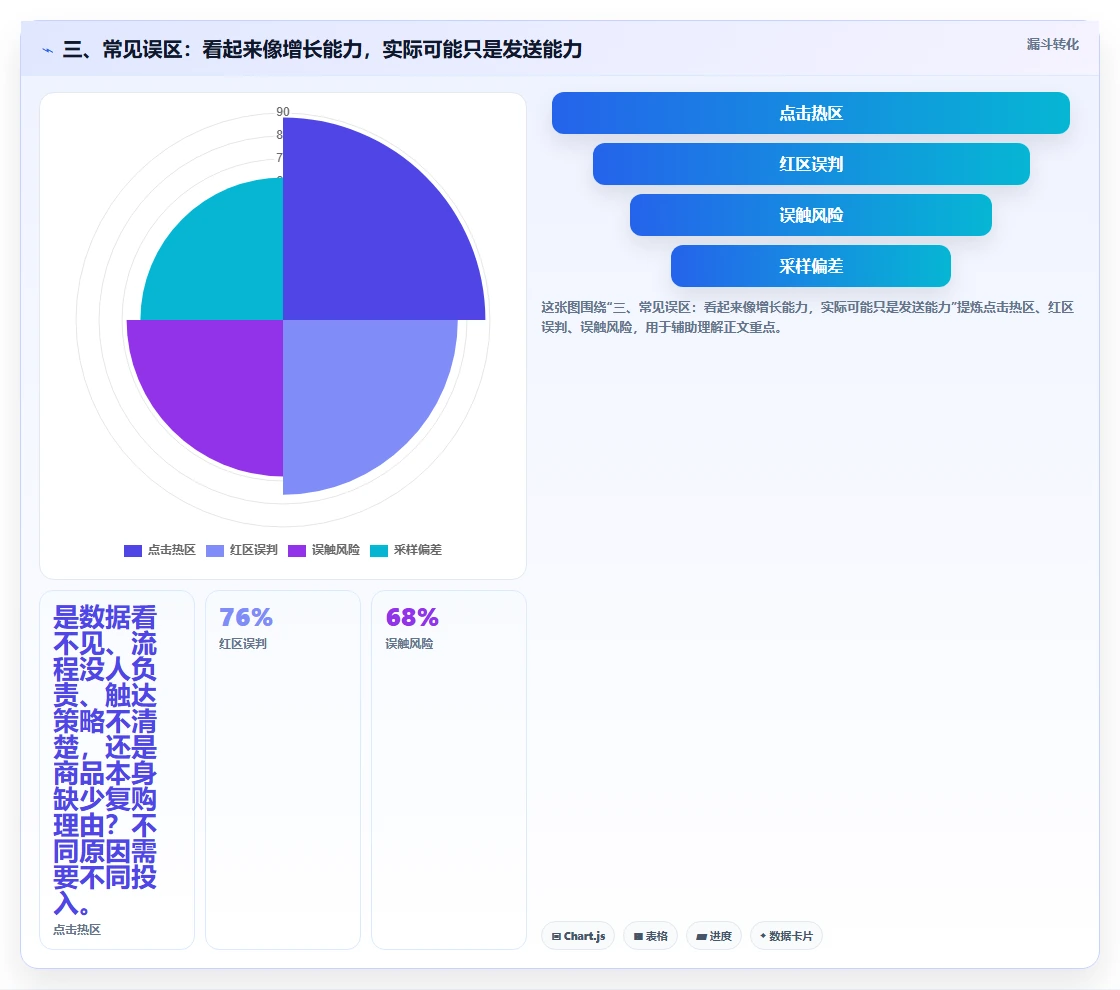The height and width of the screenshot is (990, 1120).
Task: Click the Chart.js tag chip
Action: coord(578,936)
